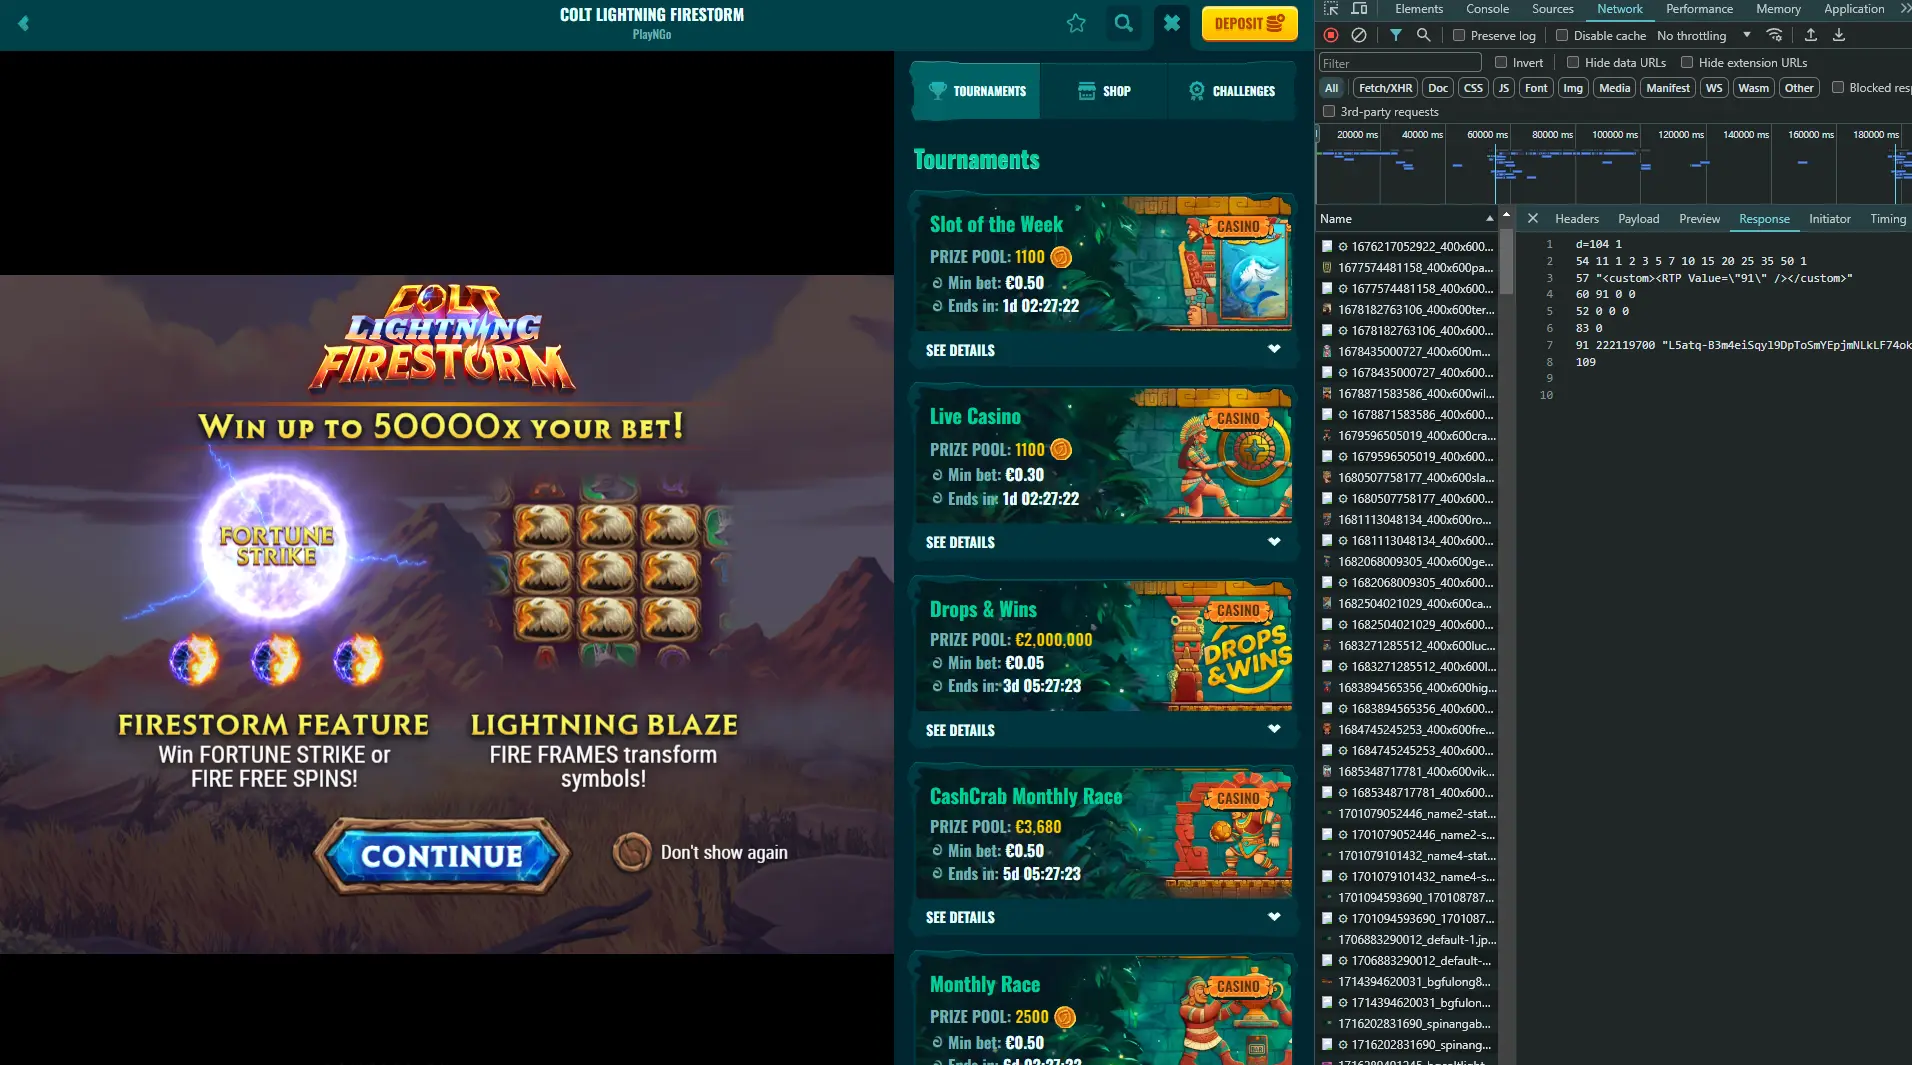Open the search magnifier in game header
Image resolution: width=1912 pixels, height=1065 pixels.
coord(1124,23)
